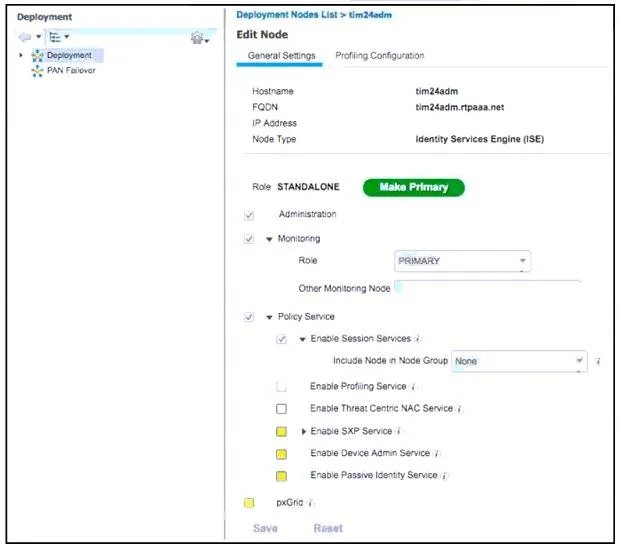Select the General Settings tab
Screen dimensions: 619x544
281,56
